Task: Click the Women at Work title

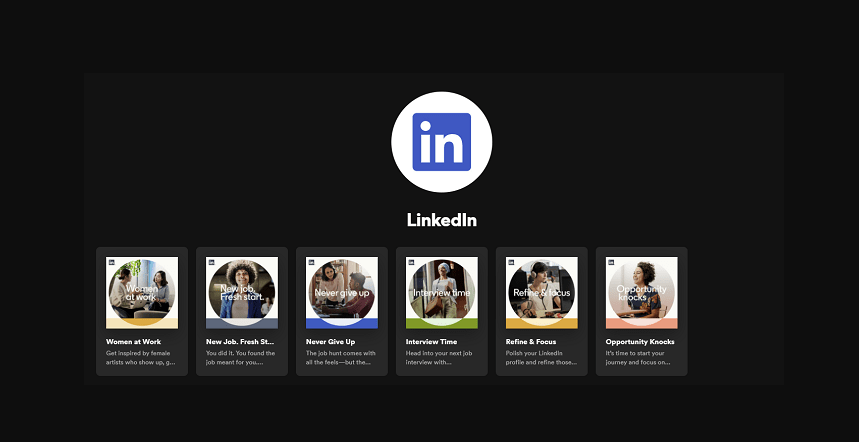Action: pos(133,342)
